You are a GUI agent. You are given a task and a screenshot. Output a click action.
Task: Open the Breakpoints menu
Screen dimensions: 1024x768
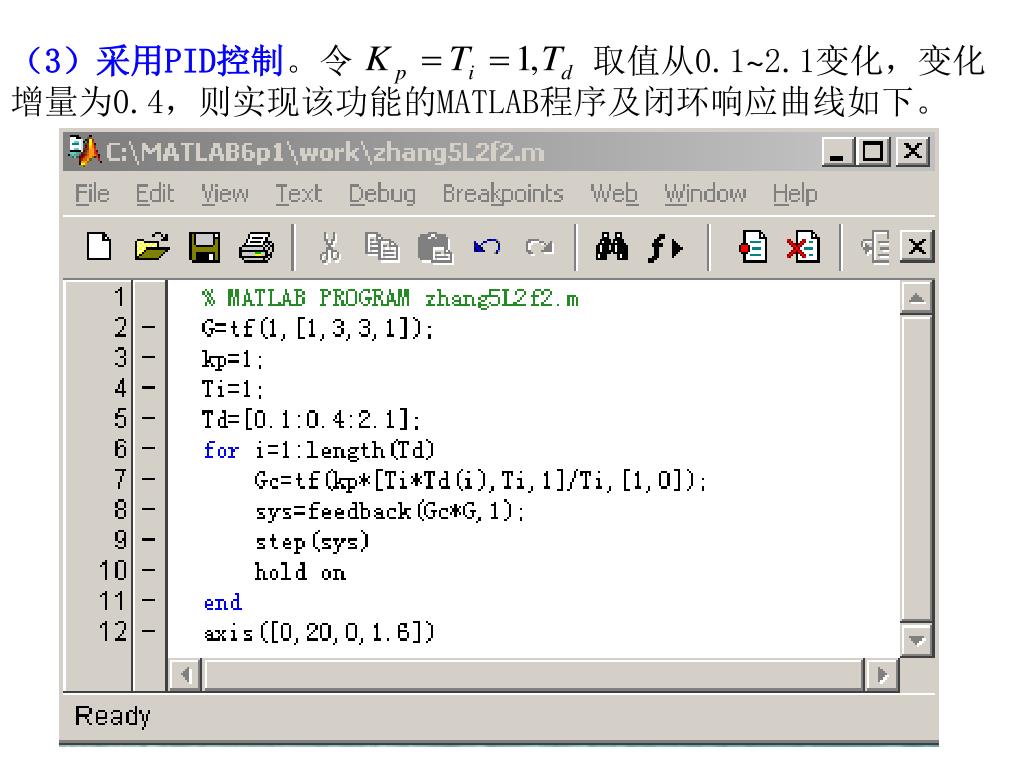(x=503, y=193)
